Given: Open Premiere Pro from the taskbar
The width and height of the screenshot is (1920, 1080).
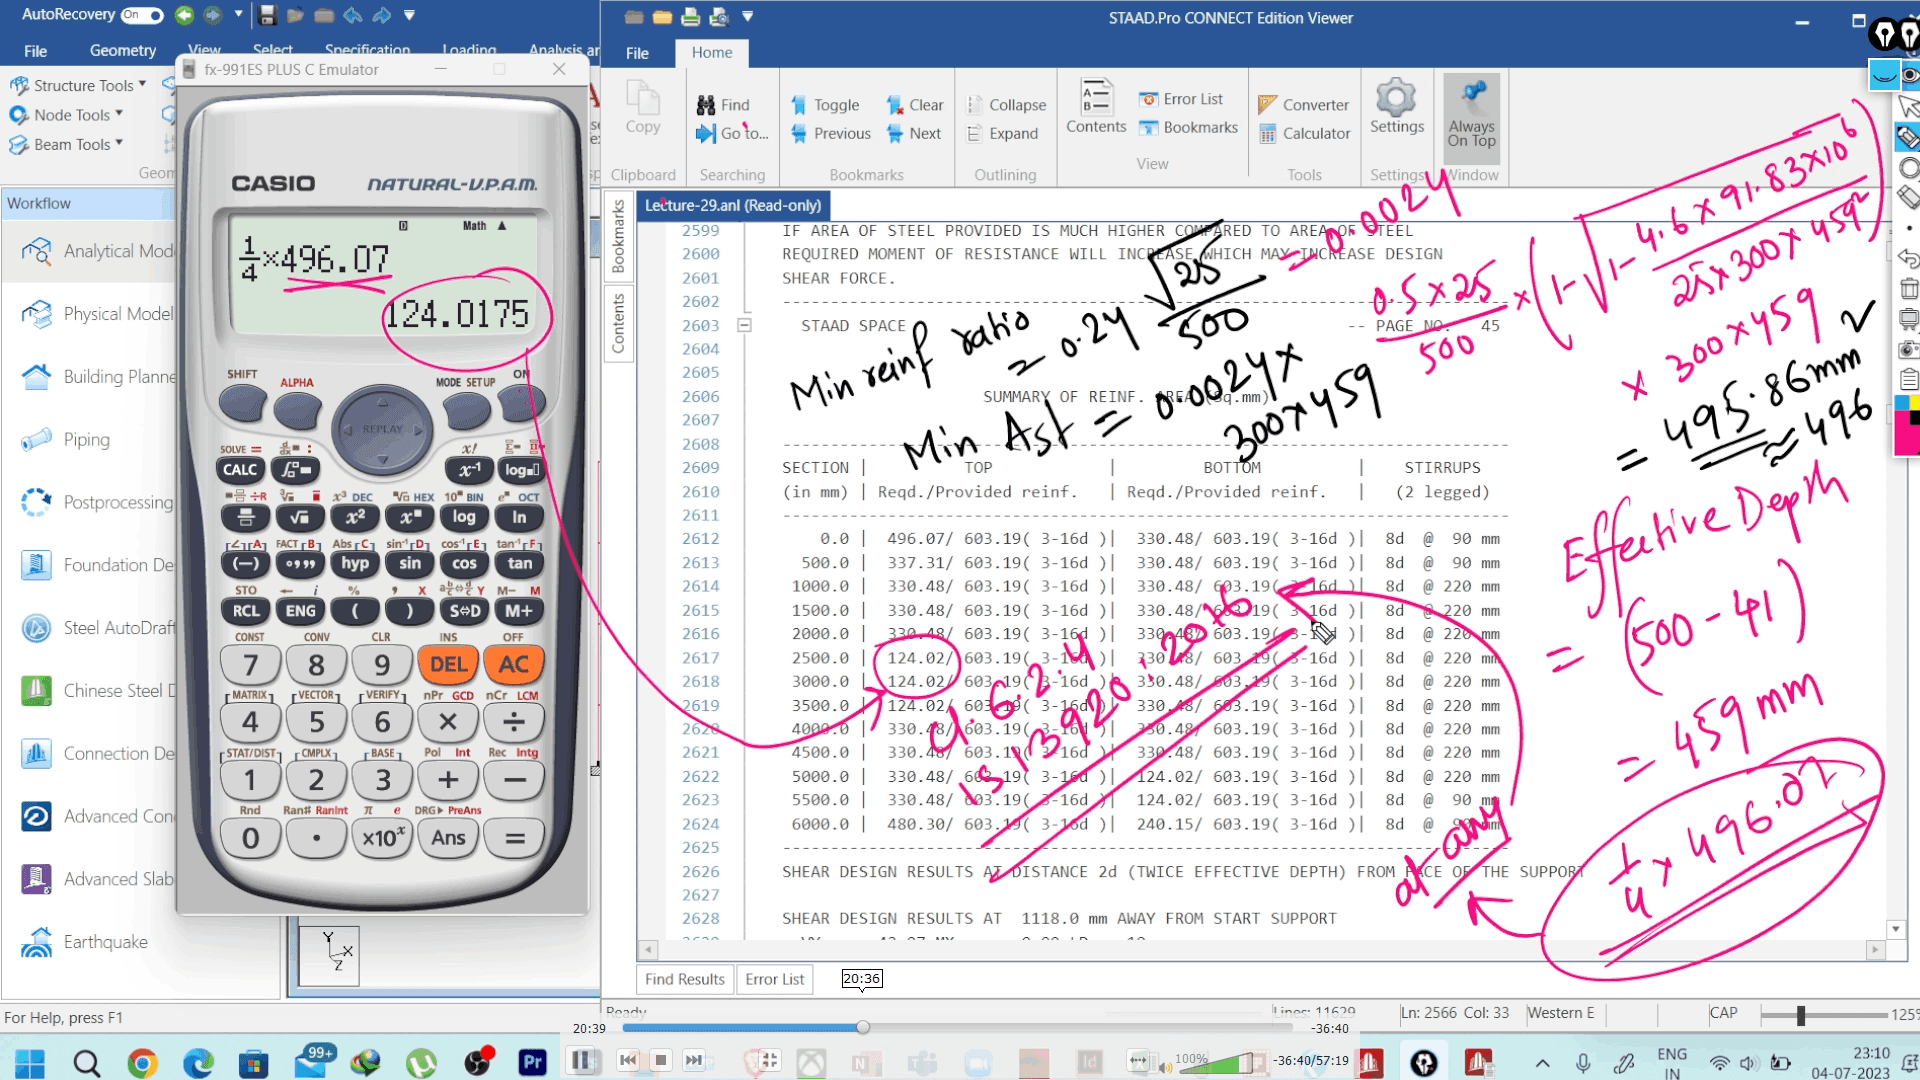Looking at the screenshot, I should pos(532,1062).
